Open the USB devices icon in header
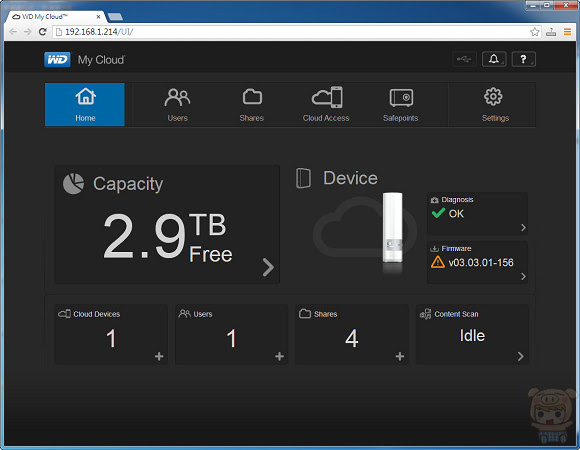Viewport: 580px width, 450px height. (x=464, y=59)
